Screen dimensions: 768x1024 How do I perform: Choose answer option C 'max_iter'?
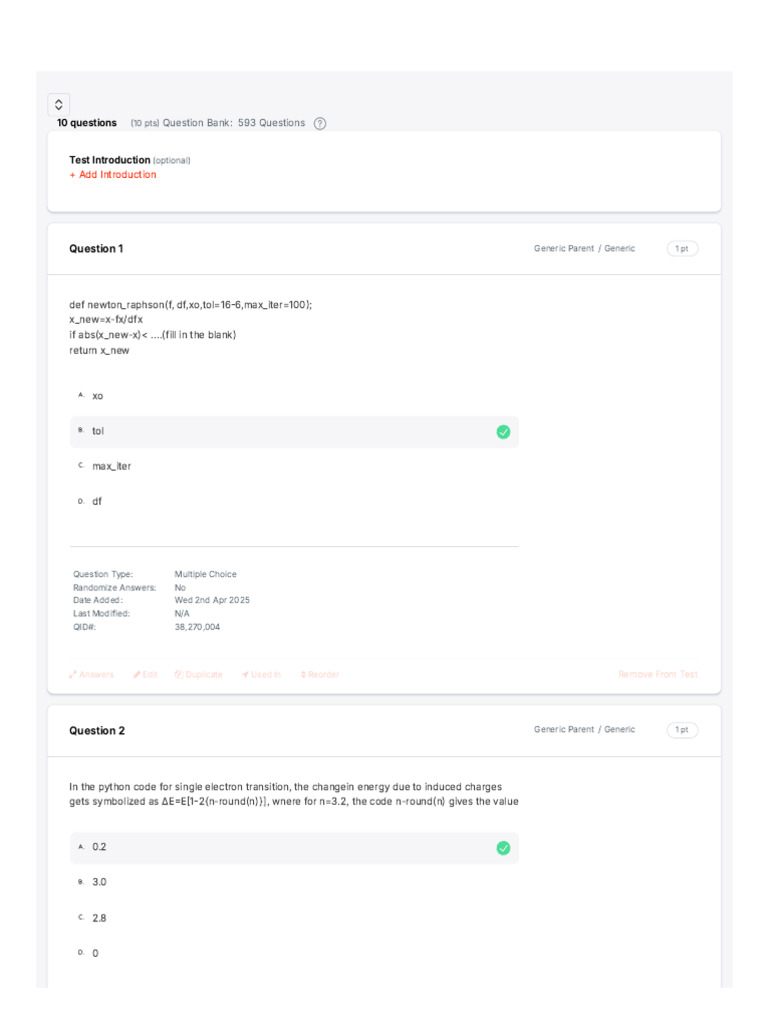coord(111,466)
